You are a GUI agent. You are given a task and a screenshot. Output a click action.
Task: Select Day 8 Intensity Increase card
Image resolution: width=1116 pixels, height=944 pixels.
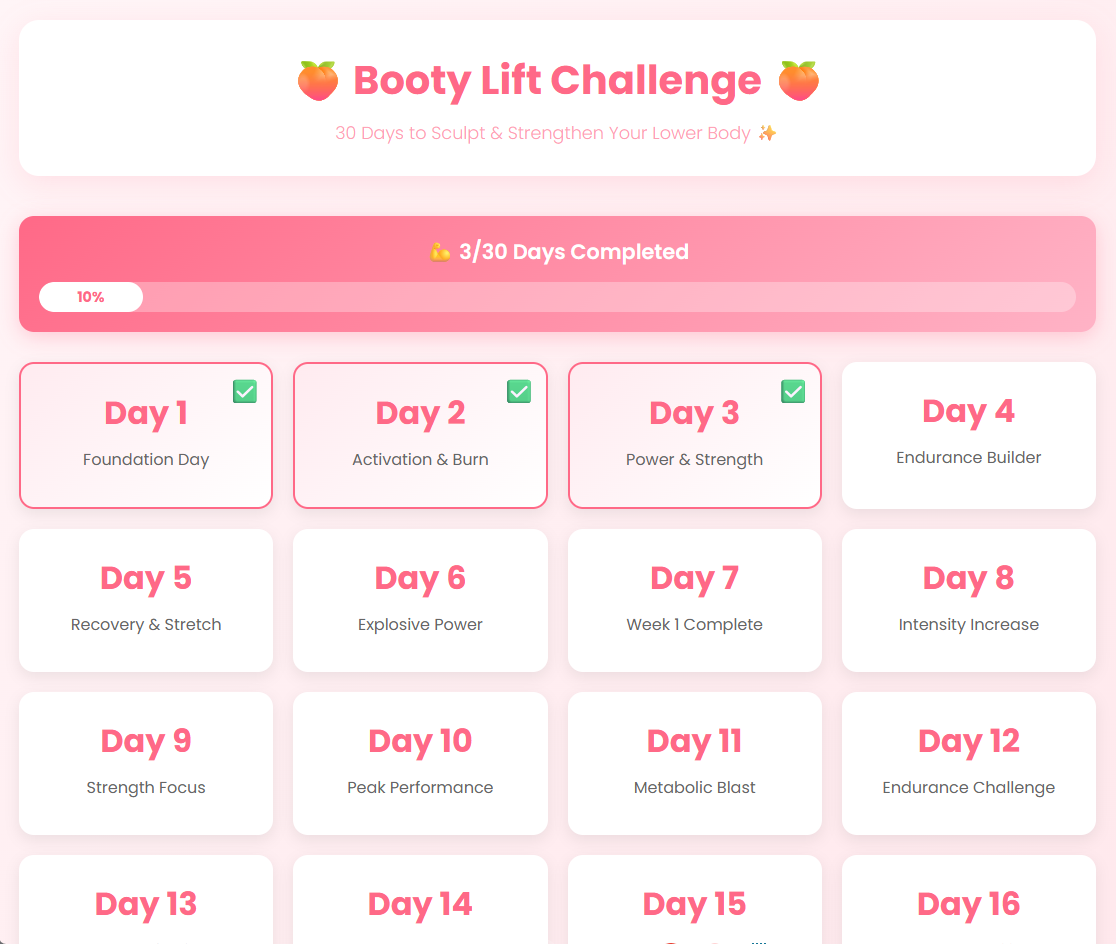tap(968, 600)
